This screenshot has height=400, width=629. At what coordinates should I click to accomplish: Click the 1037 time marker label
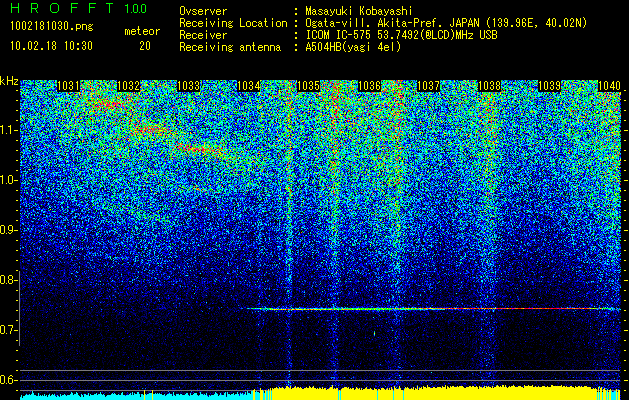[x=429, y=86]
